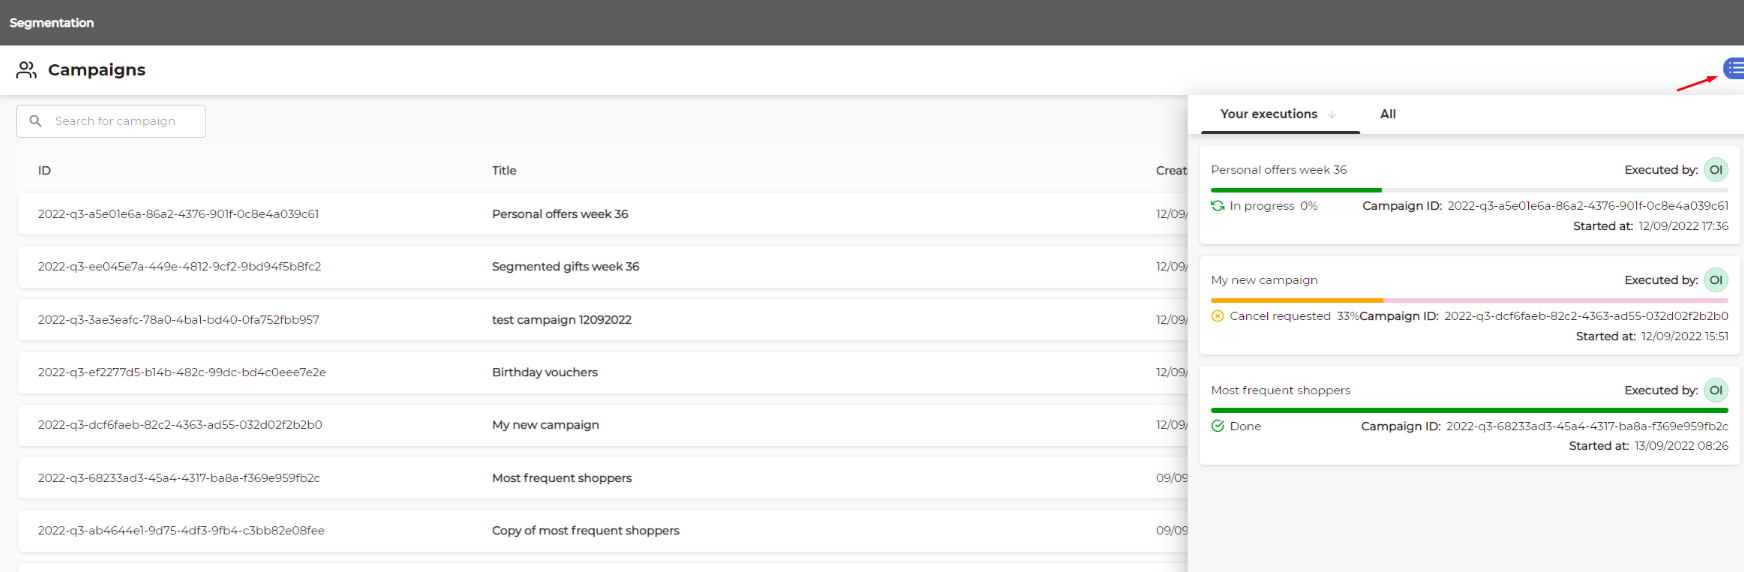Click Started at 12/09/2022 17:36 text
Screen dimensions: 1744x572
1650,226
